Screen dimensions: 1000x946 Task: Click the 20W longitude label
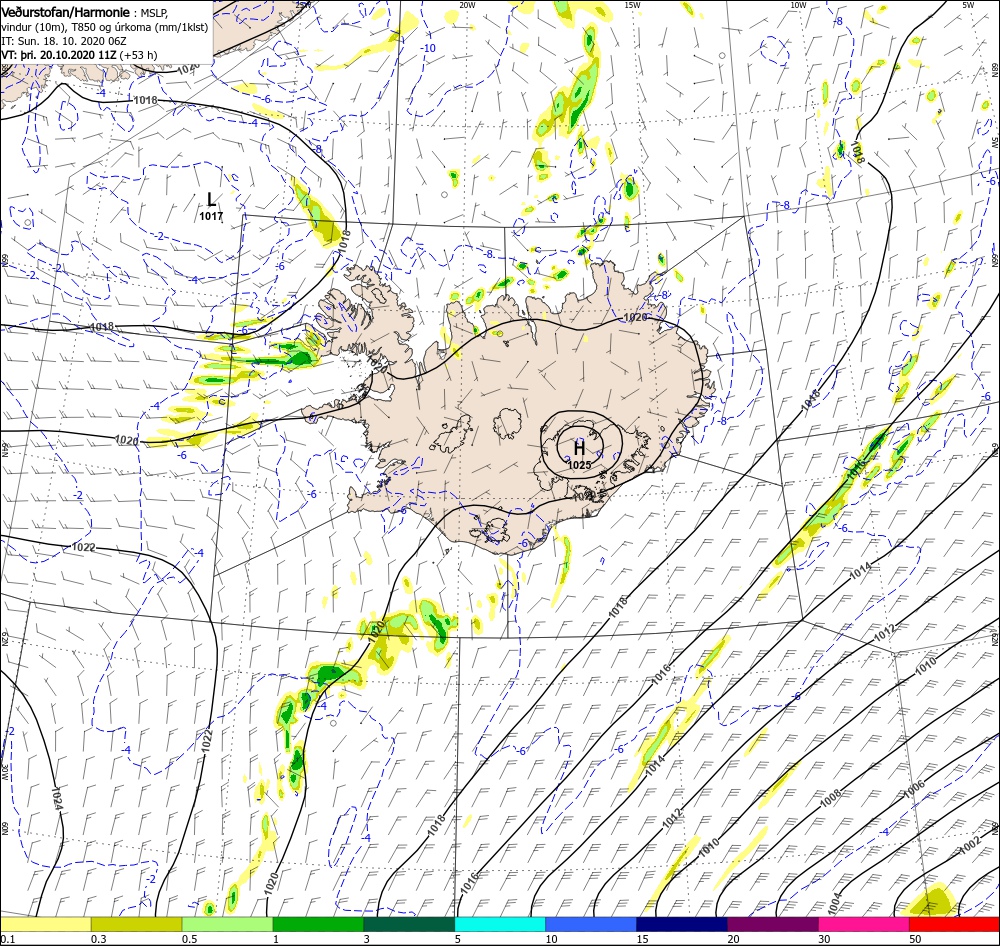pos(467,4)
